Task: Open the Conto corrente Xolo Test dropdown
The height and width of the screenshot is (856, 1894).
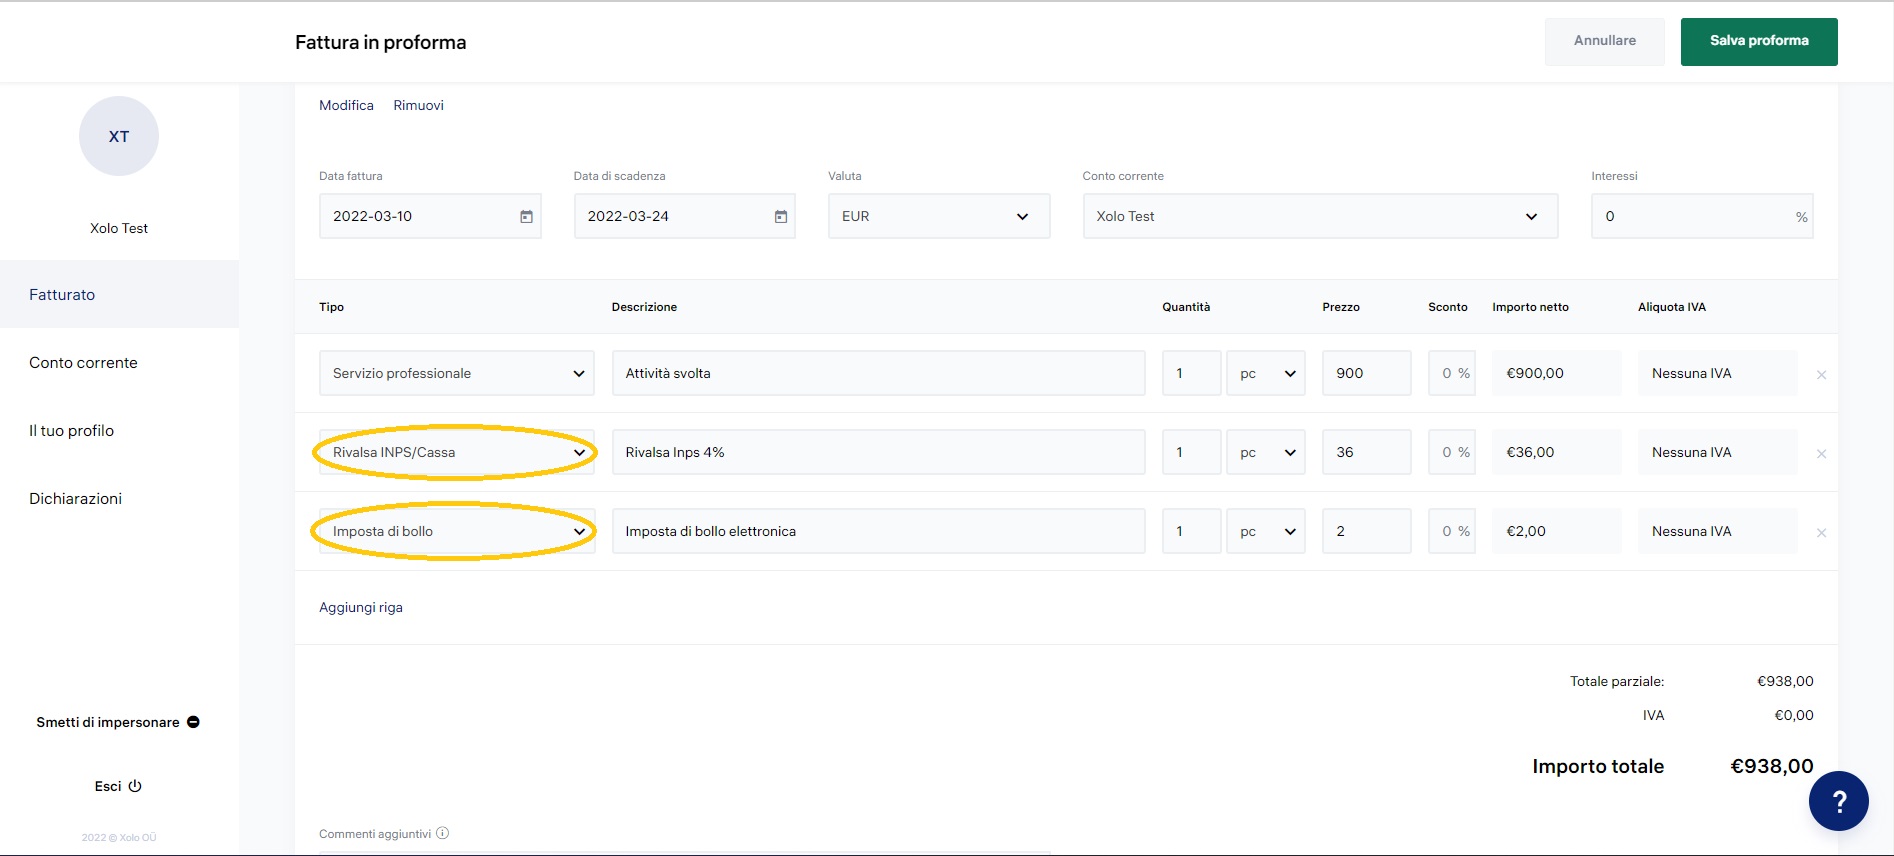Action: pyautogui.click(x=1319, y=216)
